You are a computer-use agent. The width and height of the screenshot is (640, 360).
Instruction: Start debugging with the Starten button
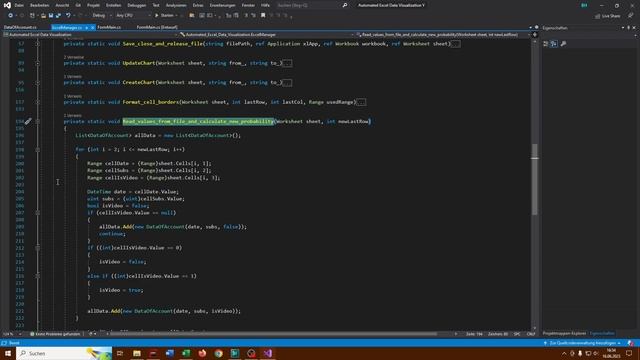(x=164, y=16)
